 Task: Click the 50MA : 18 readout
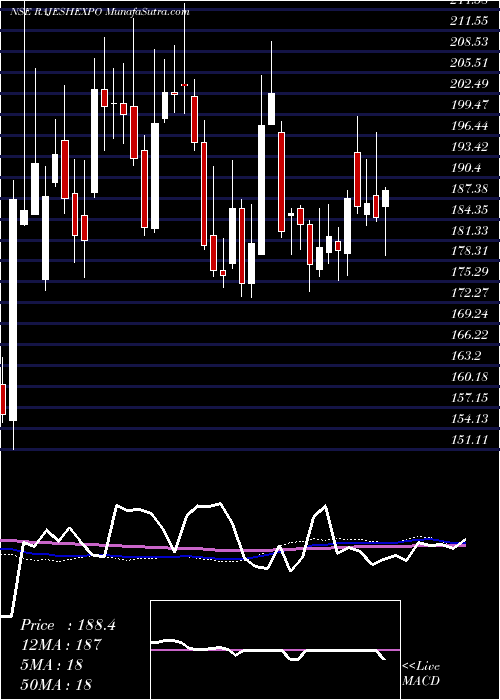[56, 684]
